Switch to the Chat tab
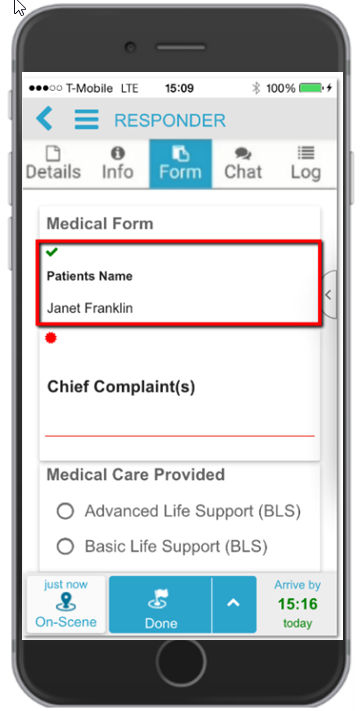The width and height of the screenshot is (364, 711). [x=243, y=164]
